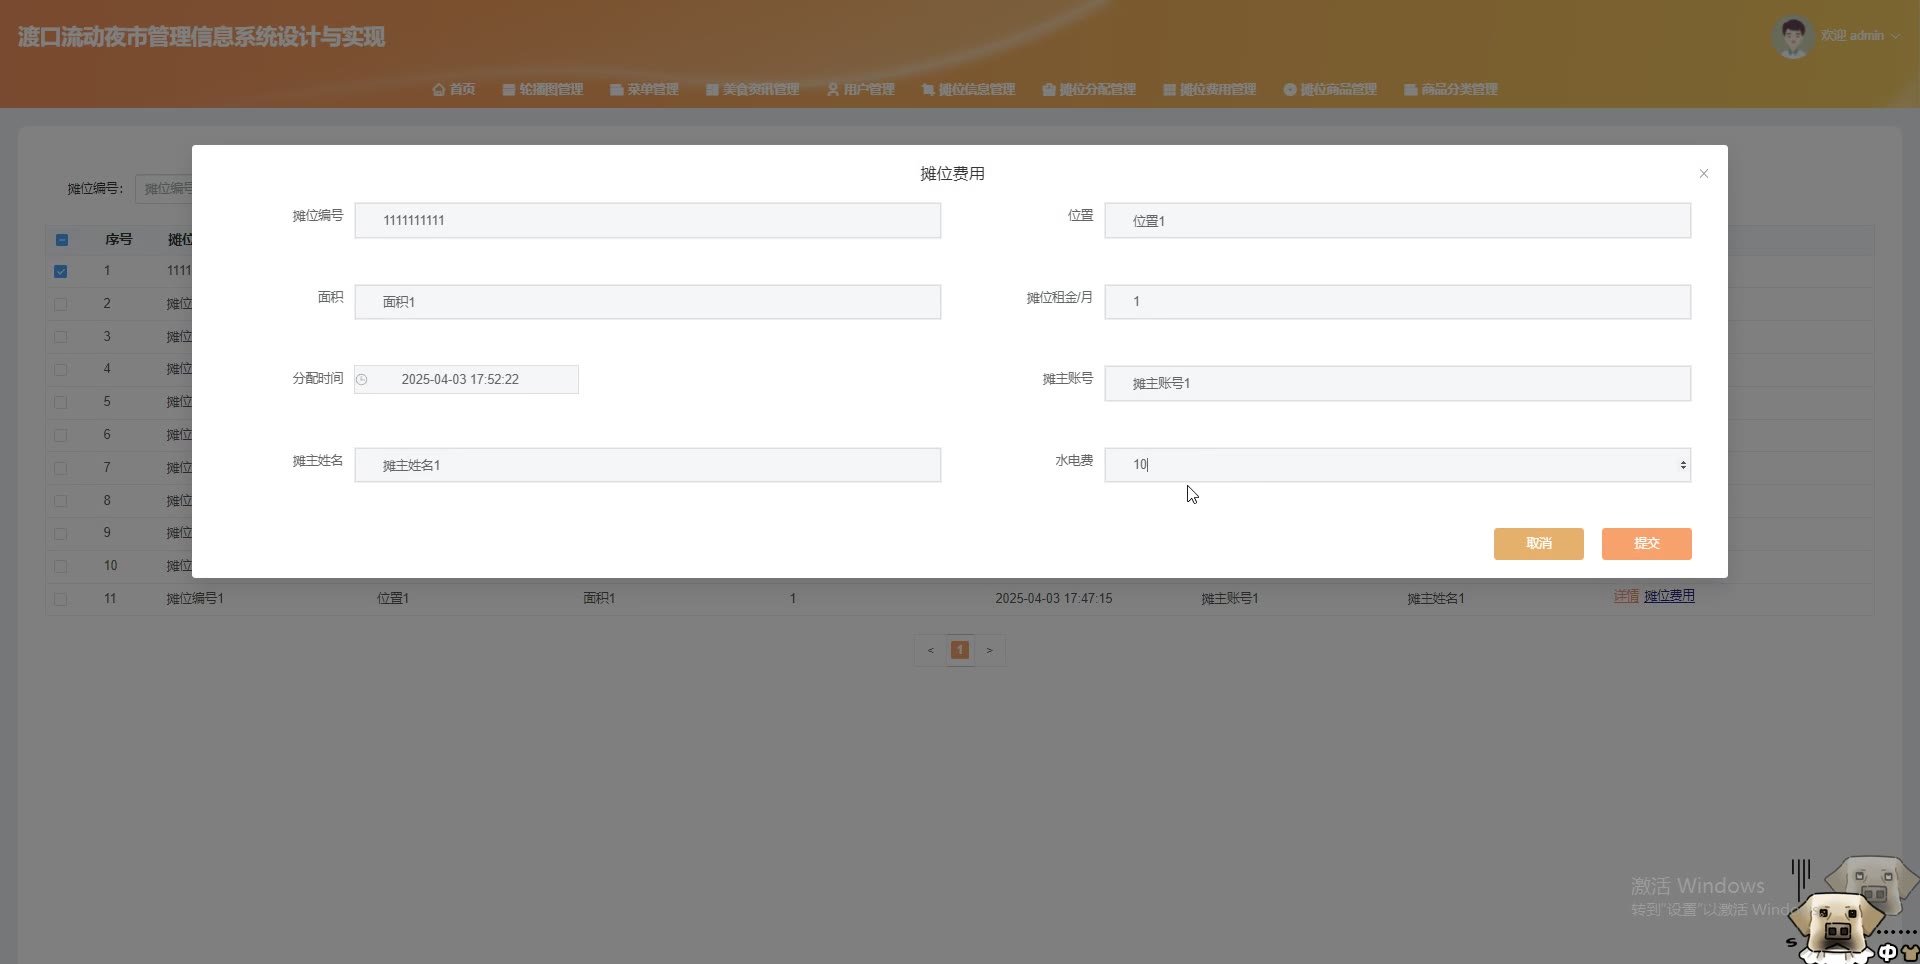1920x964 pixels.
Task: Click the site title 渡口流动夜市管理信息系统设计与实现
Action: pyautogui.click(x=201, y=37)
